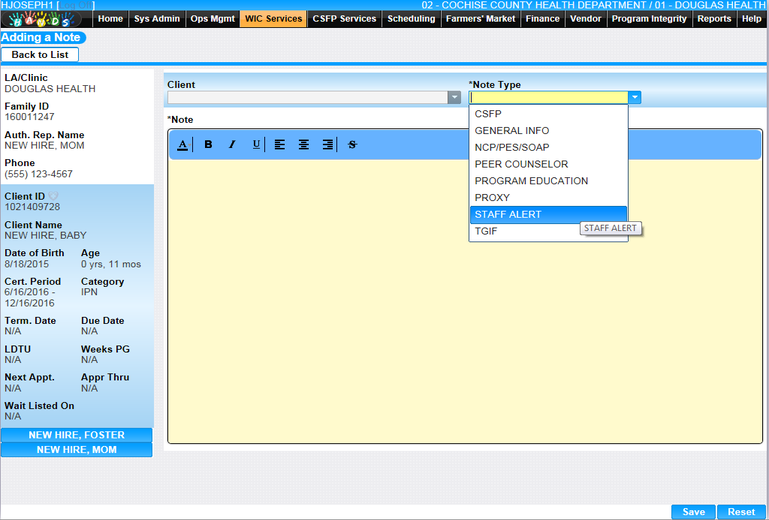This screenshot has height=520, width=769.
Task: Align note text to the left
Action: click(281, 145)
